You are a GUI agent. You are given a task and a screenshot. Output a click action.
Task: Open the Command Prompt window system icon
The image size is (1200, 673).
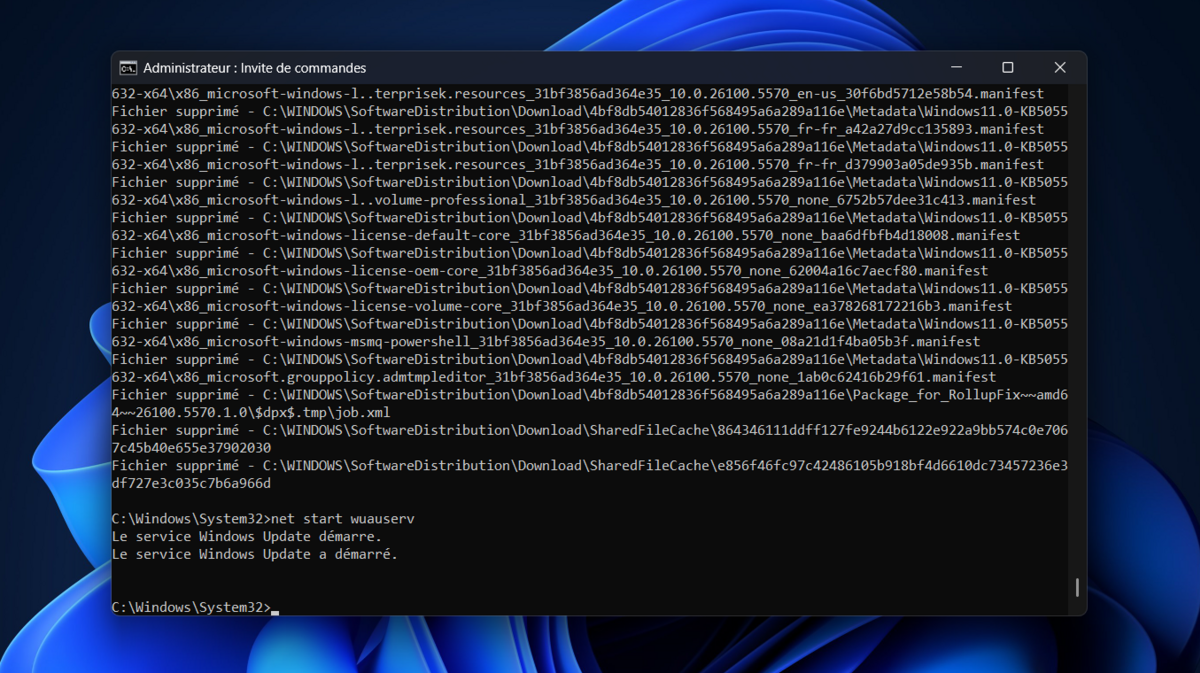tap(128, 68)
